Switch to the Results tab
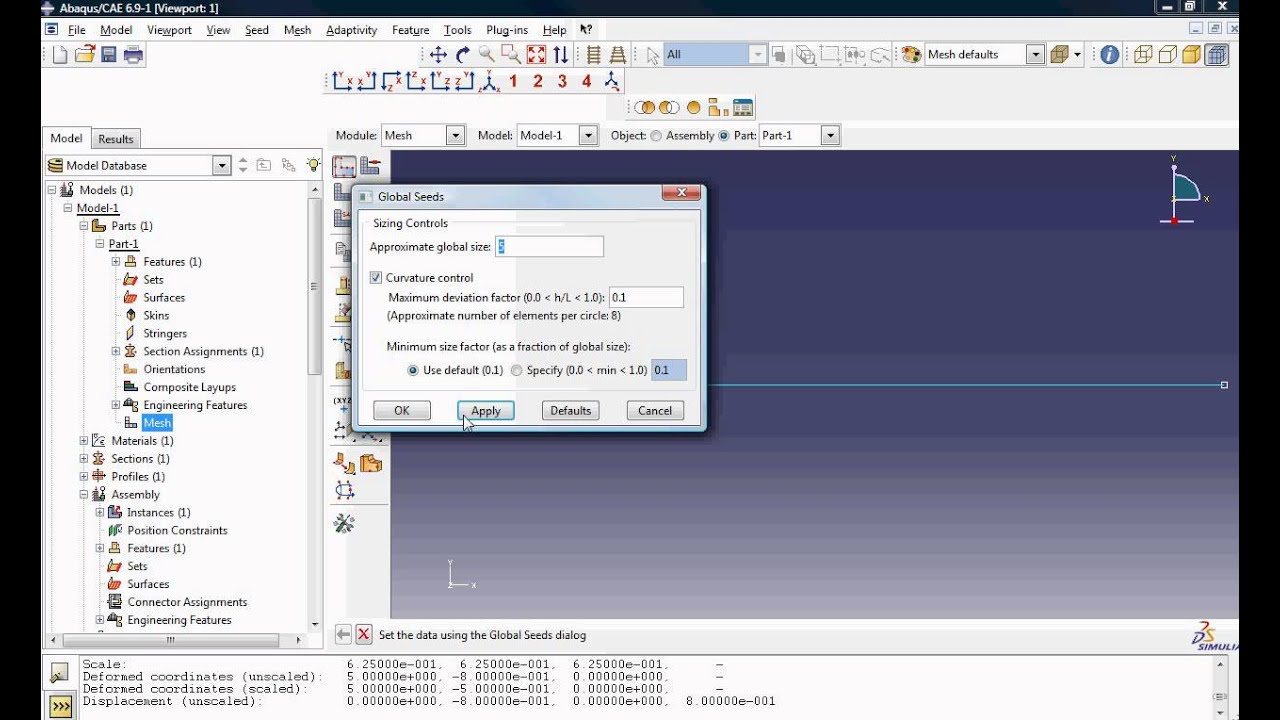The width and height of the screenshot is (1280, 720). point(116,139)
